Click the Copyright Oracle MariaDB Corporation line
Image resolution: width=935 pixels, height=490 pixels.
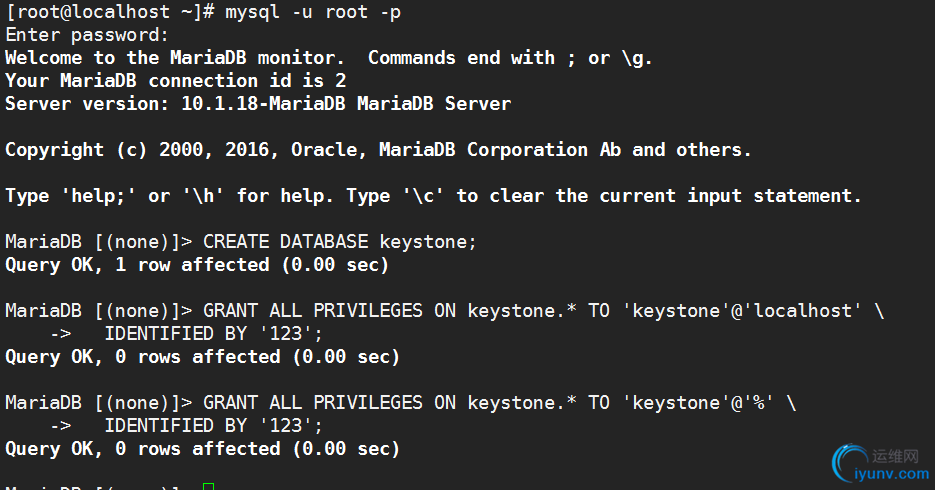coord(378,150)
